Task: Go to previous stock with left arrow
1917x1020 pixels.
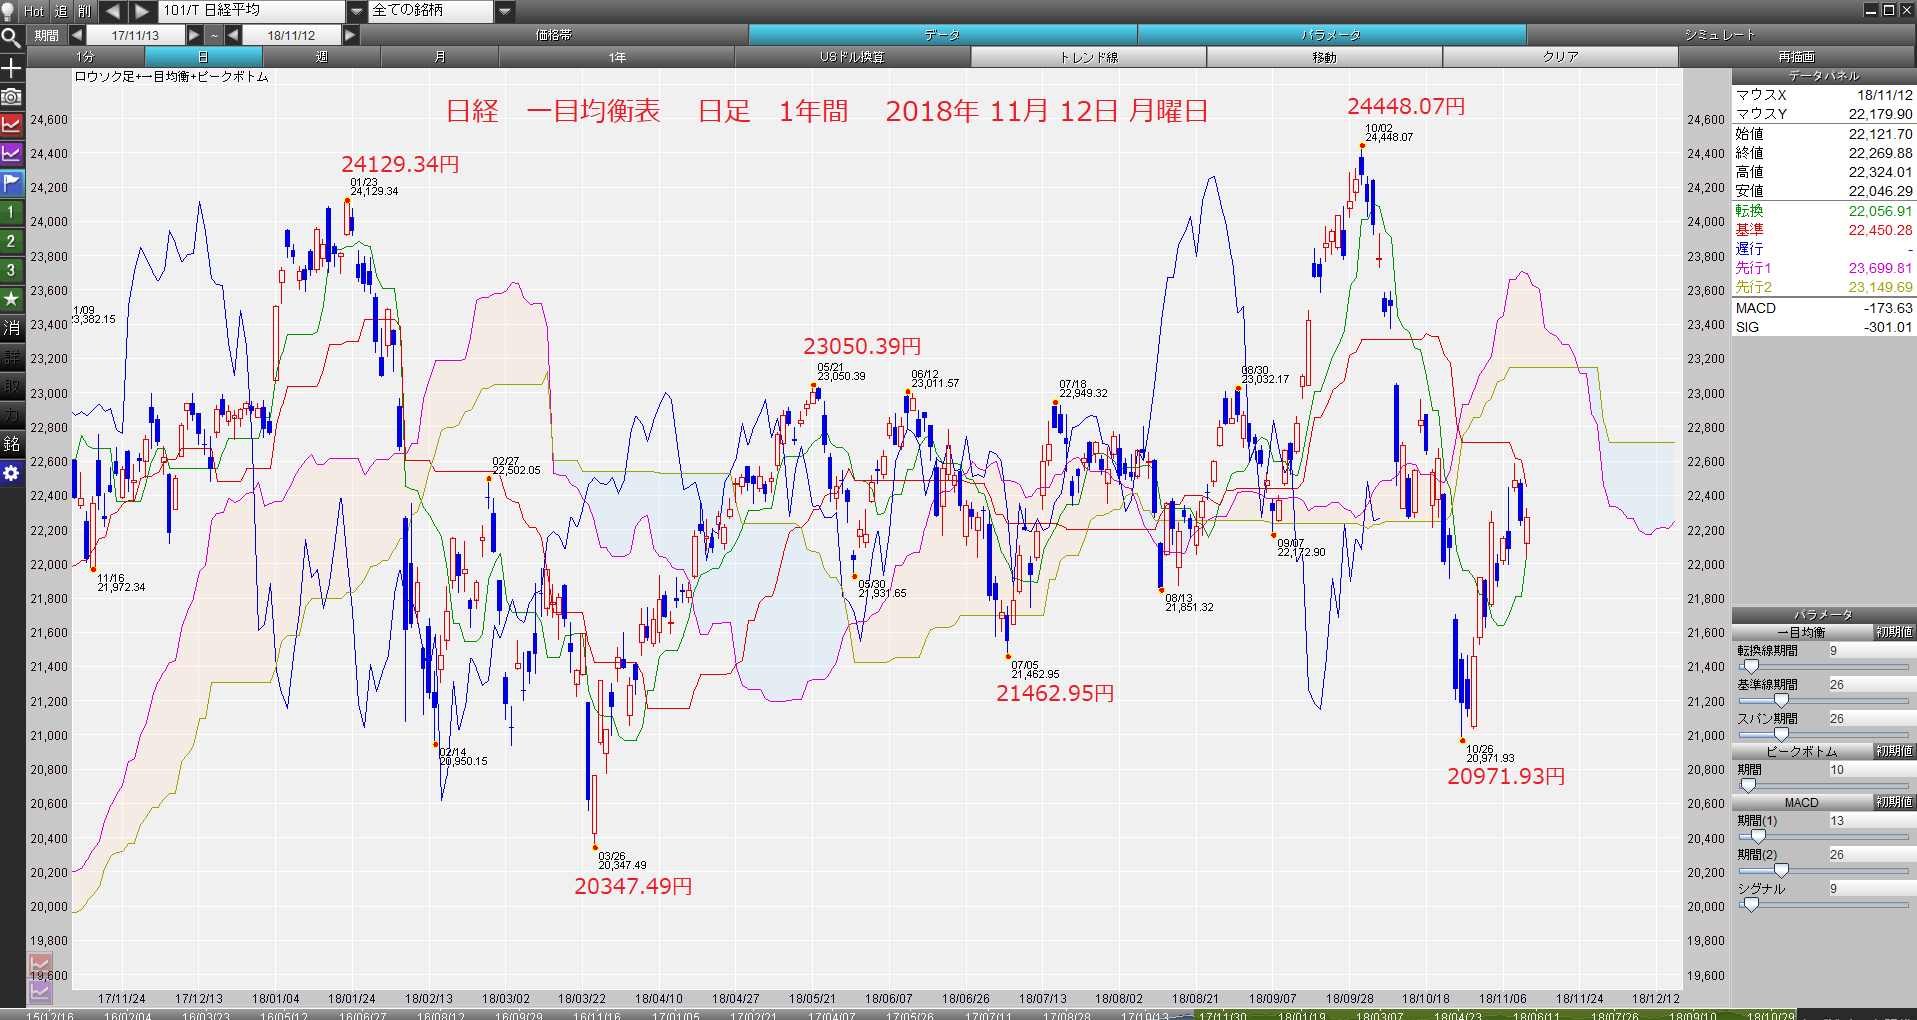Action: pos(113,11)
